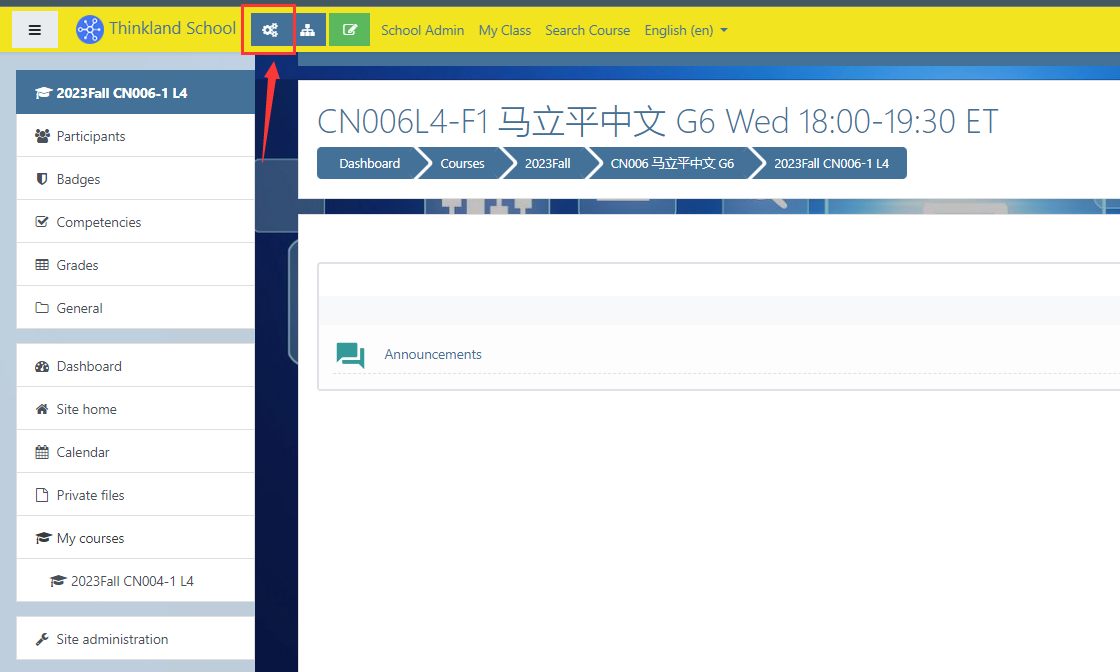The height and width of the screenshot is (672, 1120).
Task: Open Competencies in the side panel
Action: pos(98,222)
